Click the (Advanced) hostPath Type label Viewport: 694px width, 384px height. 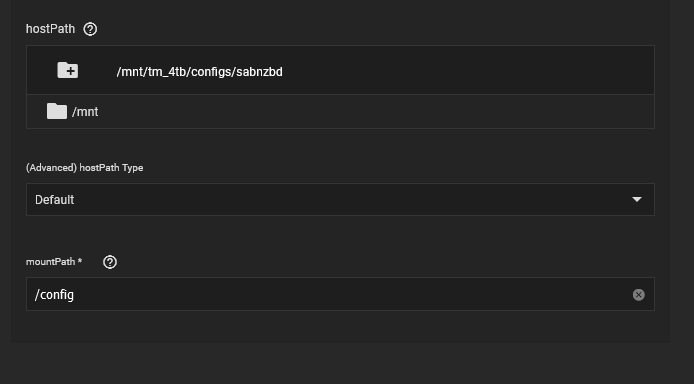pos(85,168)
